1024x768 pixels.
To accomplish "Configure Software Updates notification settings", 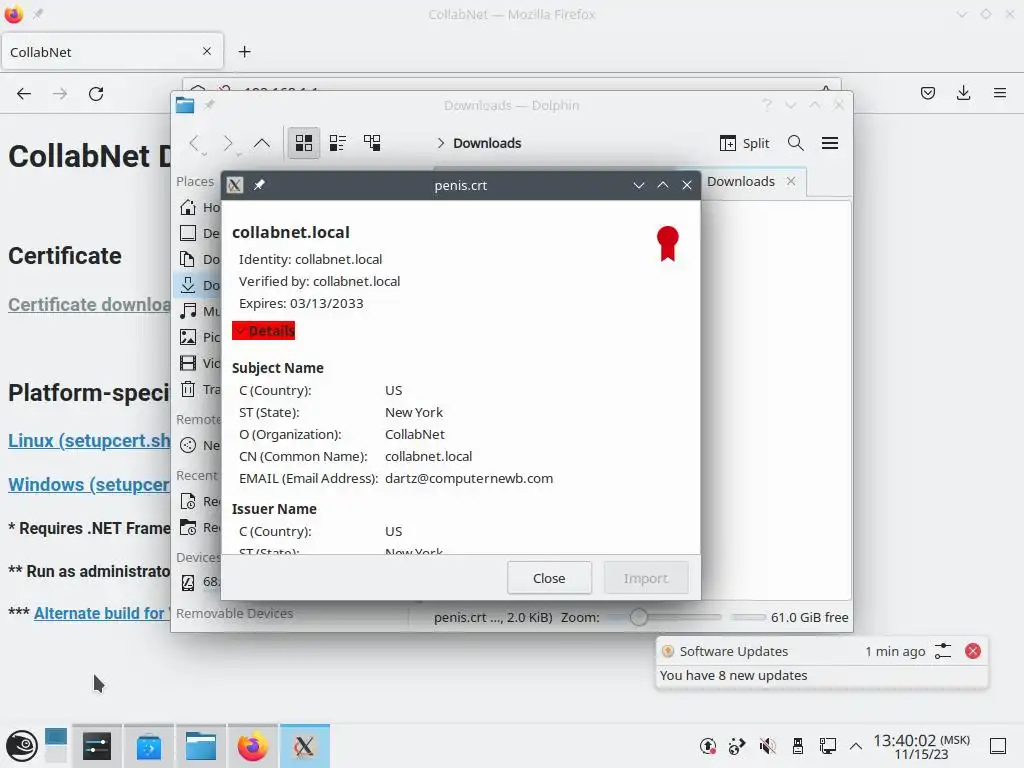I will 943,651.
